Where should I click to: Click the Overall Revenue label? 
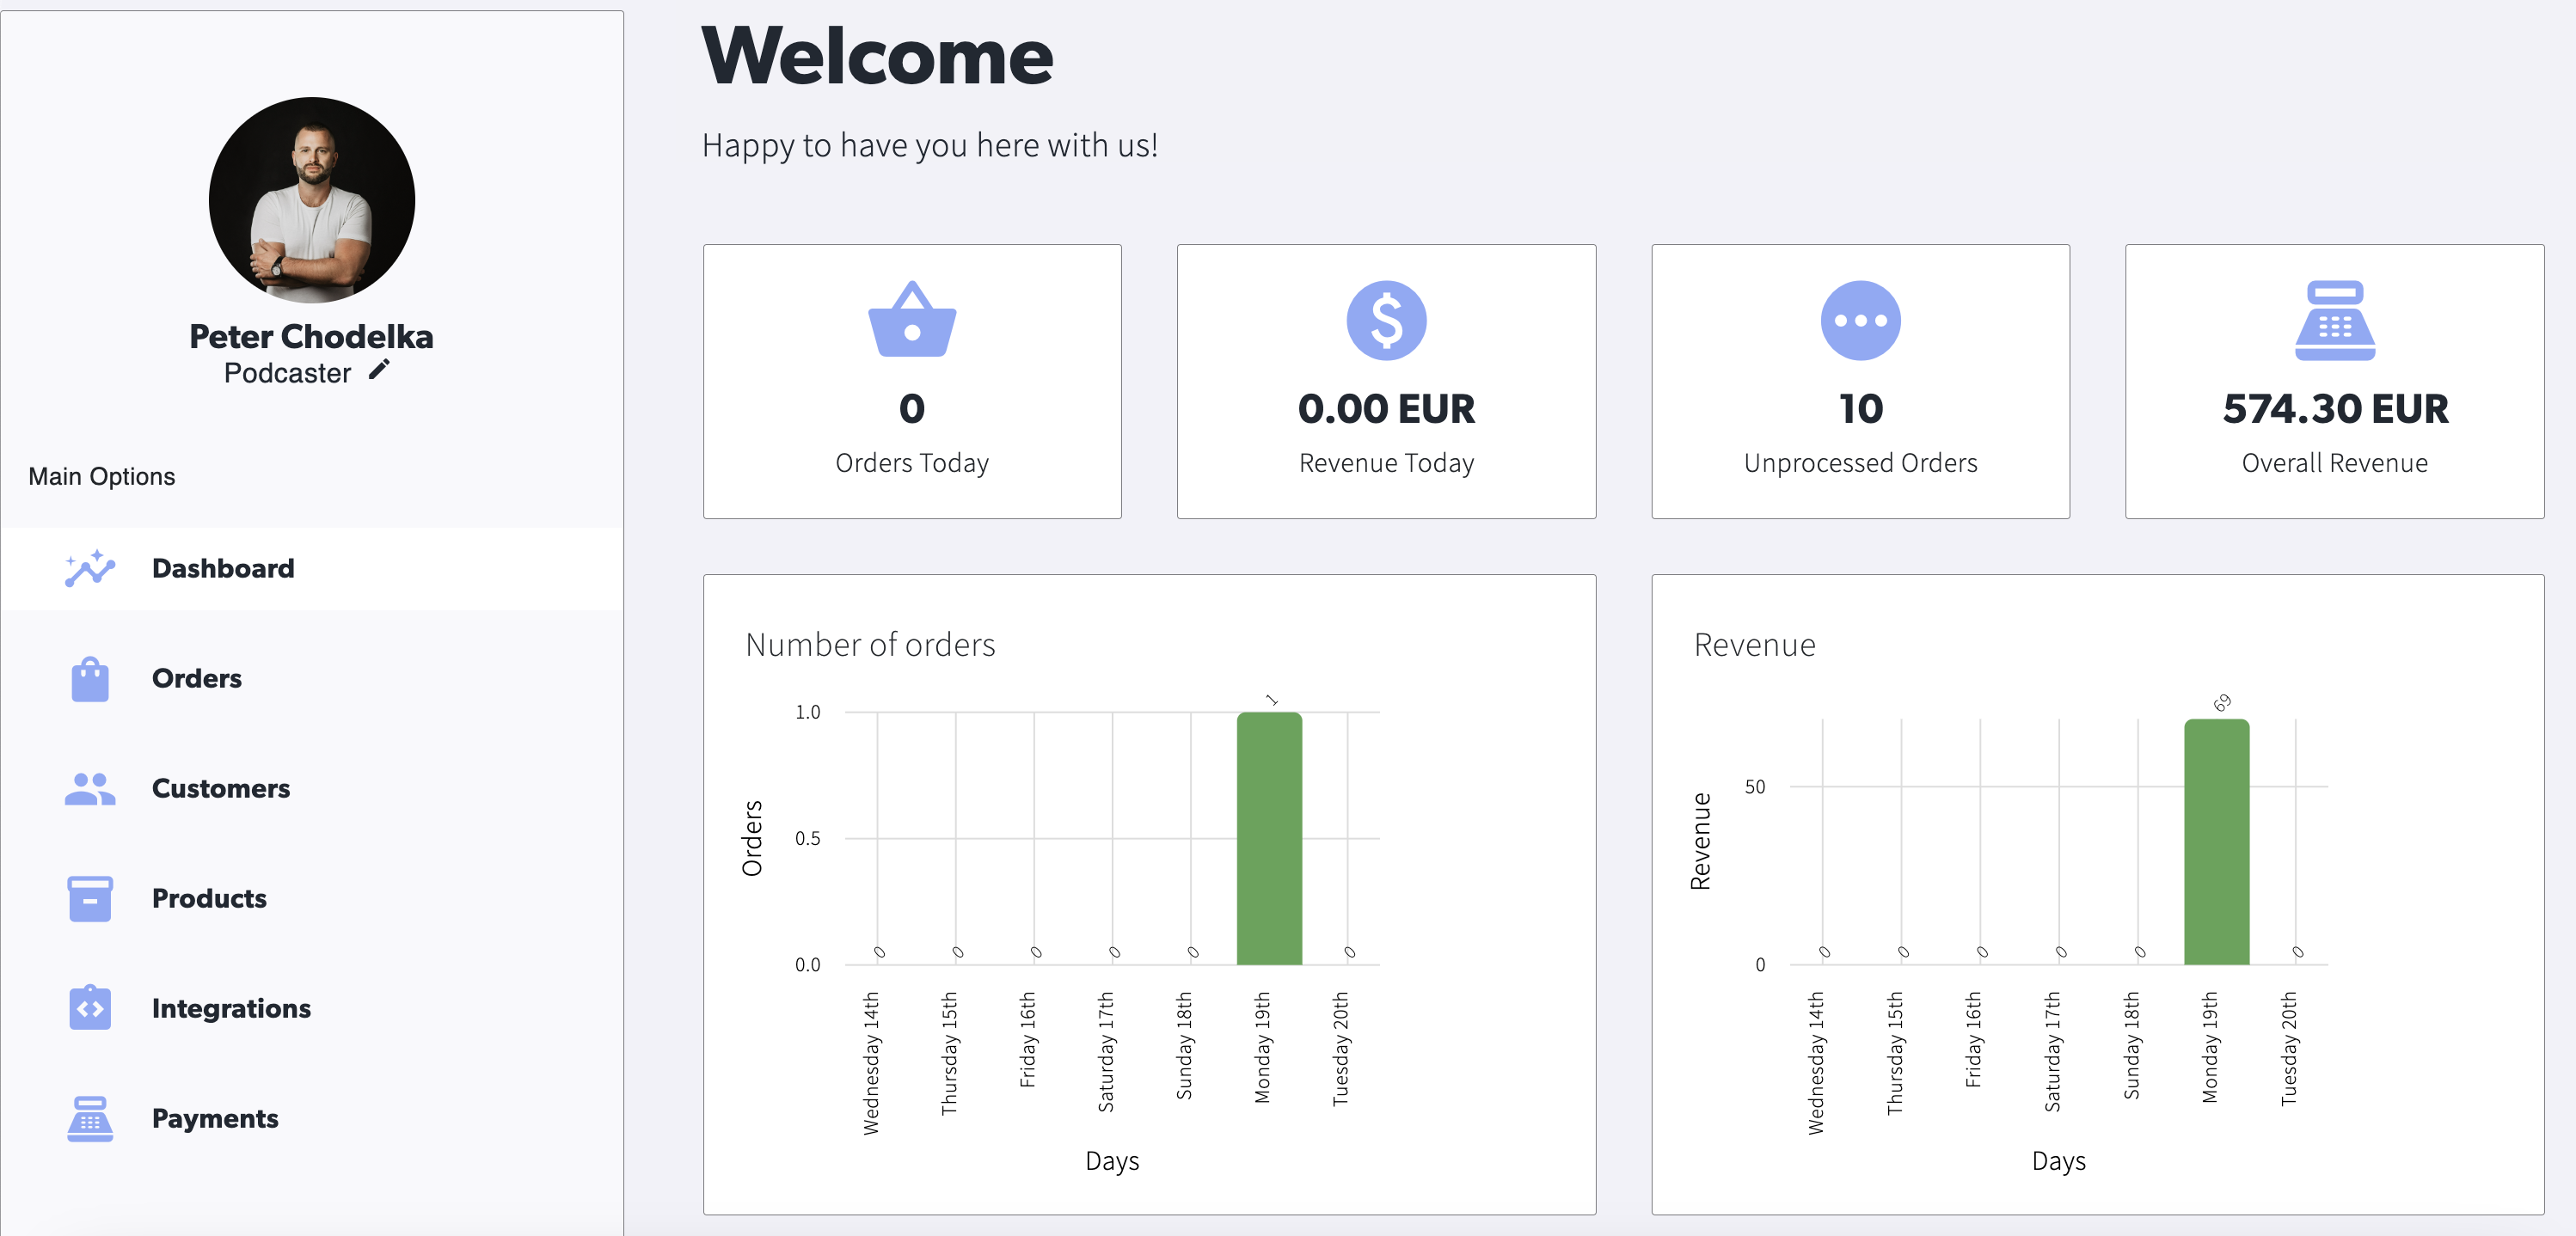click(x=2335, y=463)
